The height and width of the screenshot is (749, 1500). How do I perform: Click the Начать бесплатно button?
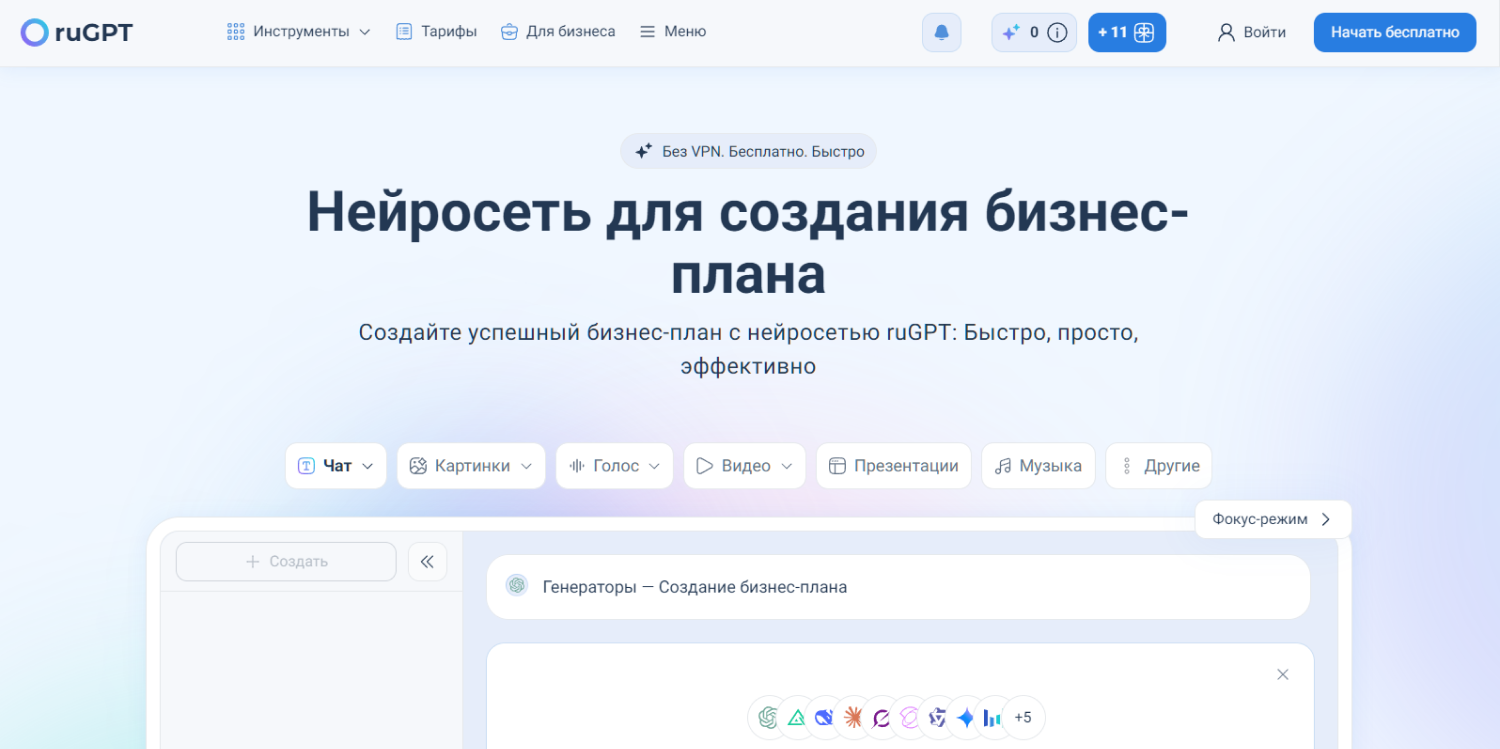point(1395,32)
